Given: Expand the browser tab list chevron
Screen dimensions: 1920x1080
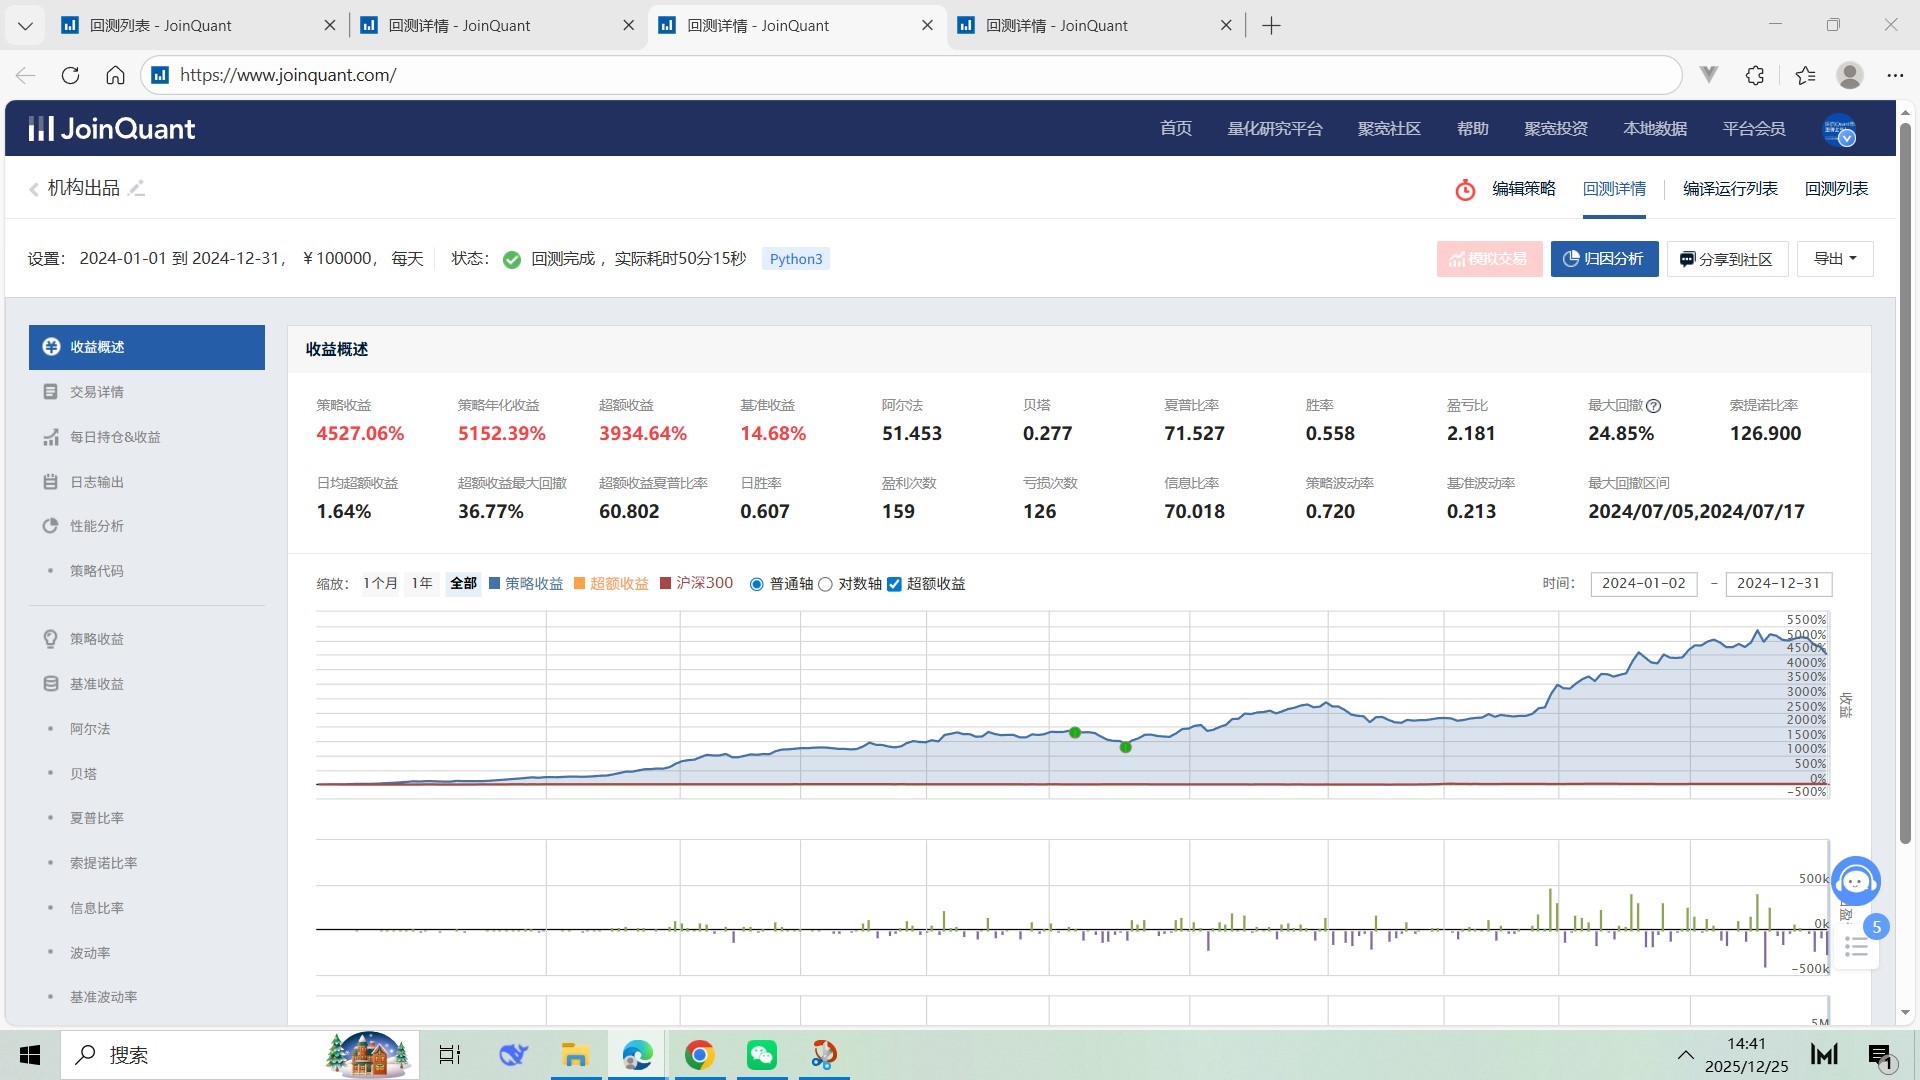Looking at the screenshot, I should click(25, 25).
